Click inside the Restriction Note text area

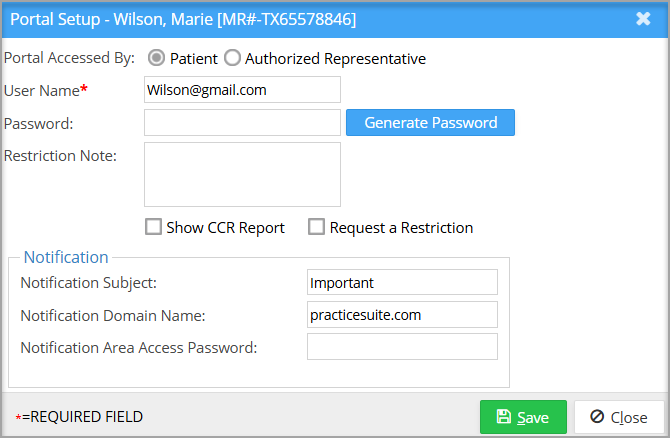click(242, 174)
